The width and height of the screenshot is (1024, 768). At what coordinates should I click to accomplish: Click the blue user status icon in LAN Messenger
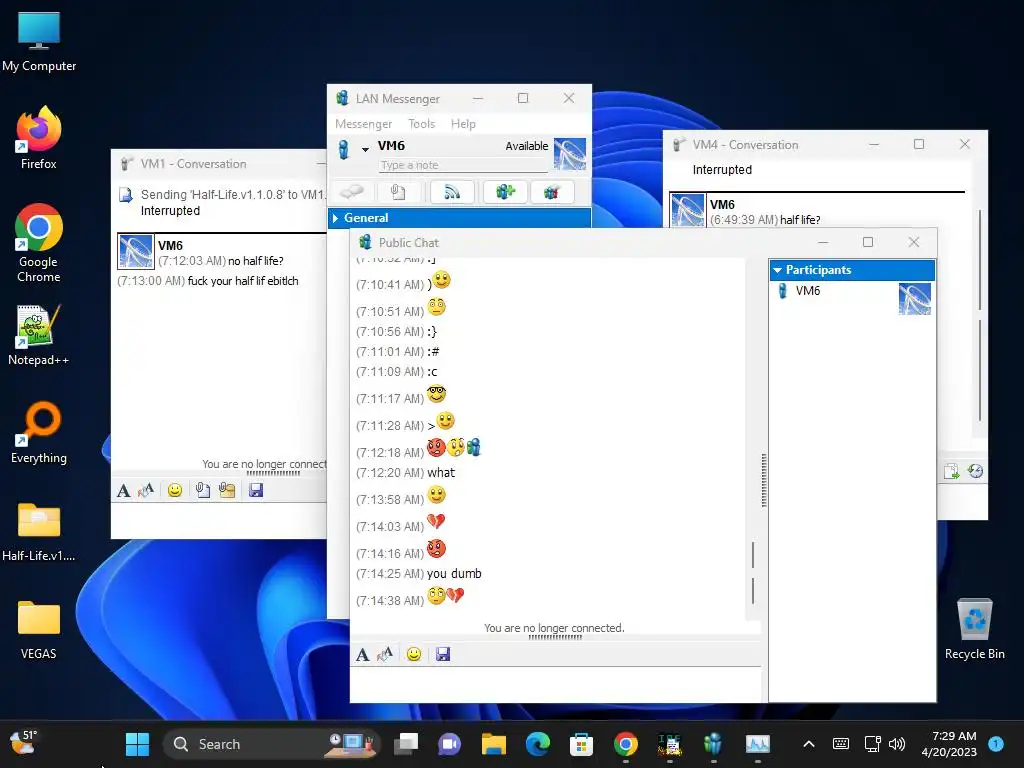pyautogui.click(x=344, y=149)
